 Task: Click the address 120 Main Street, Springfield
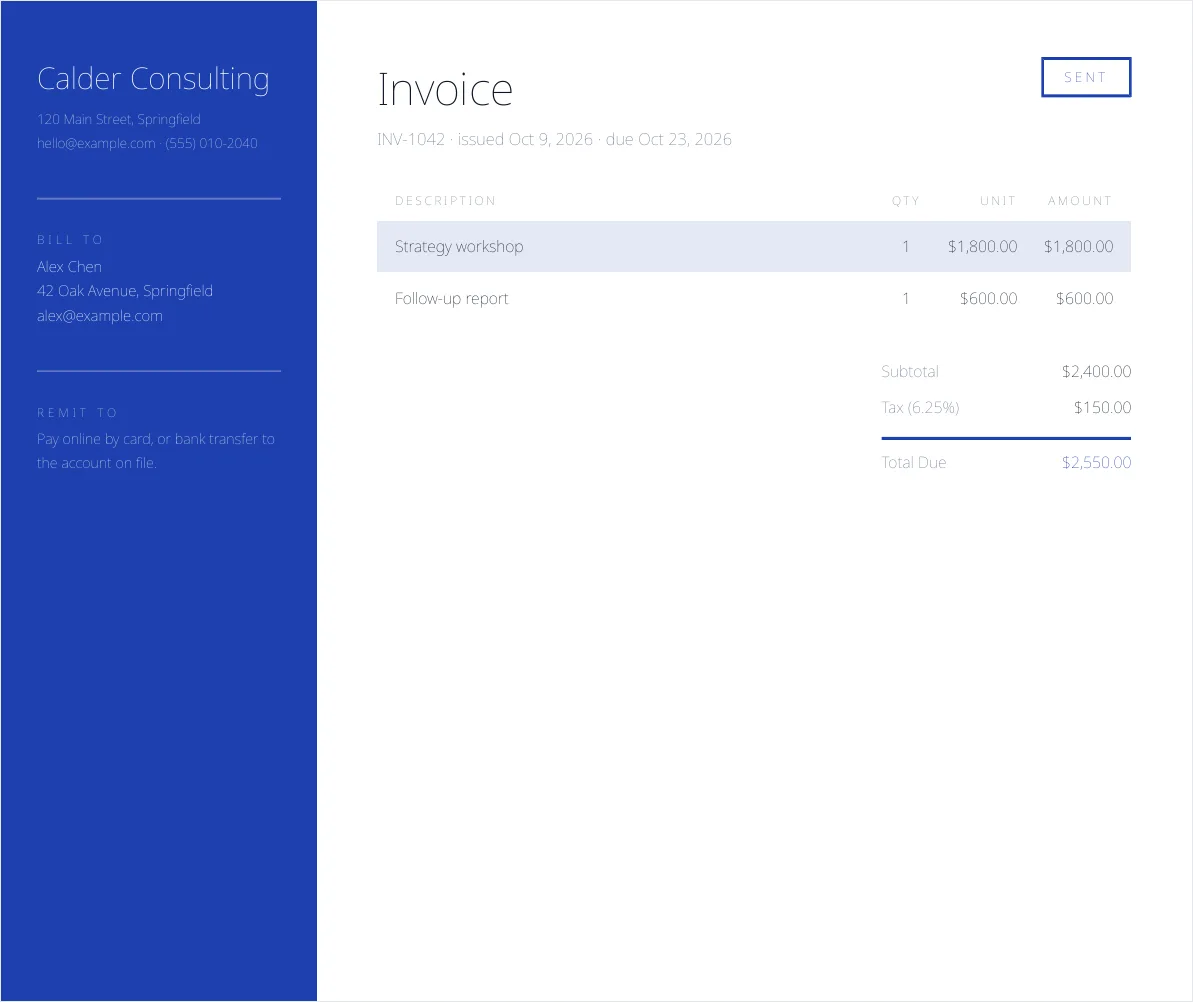pyautogui.click(x=119, y=119)
